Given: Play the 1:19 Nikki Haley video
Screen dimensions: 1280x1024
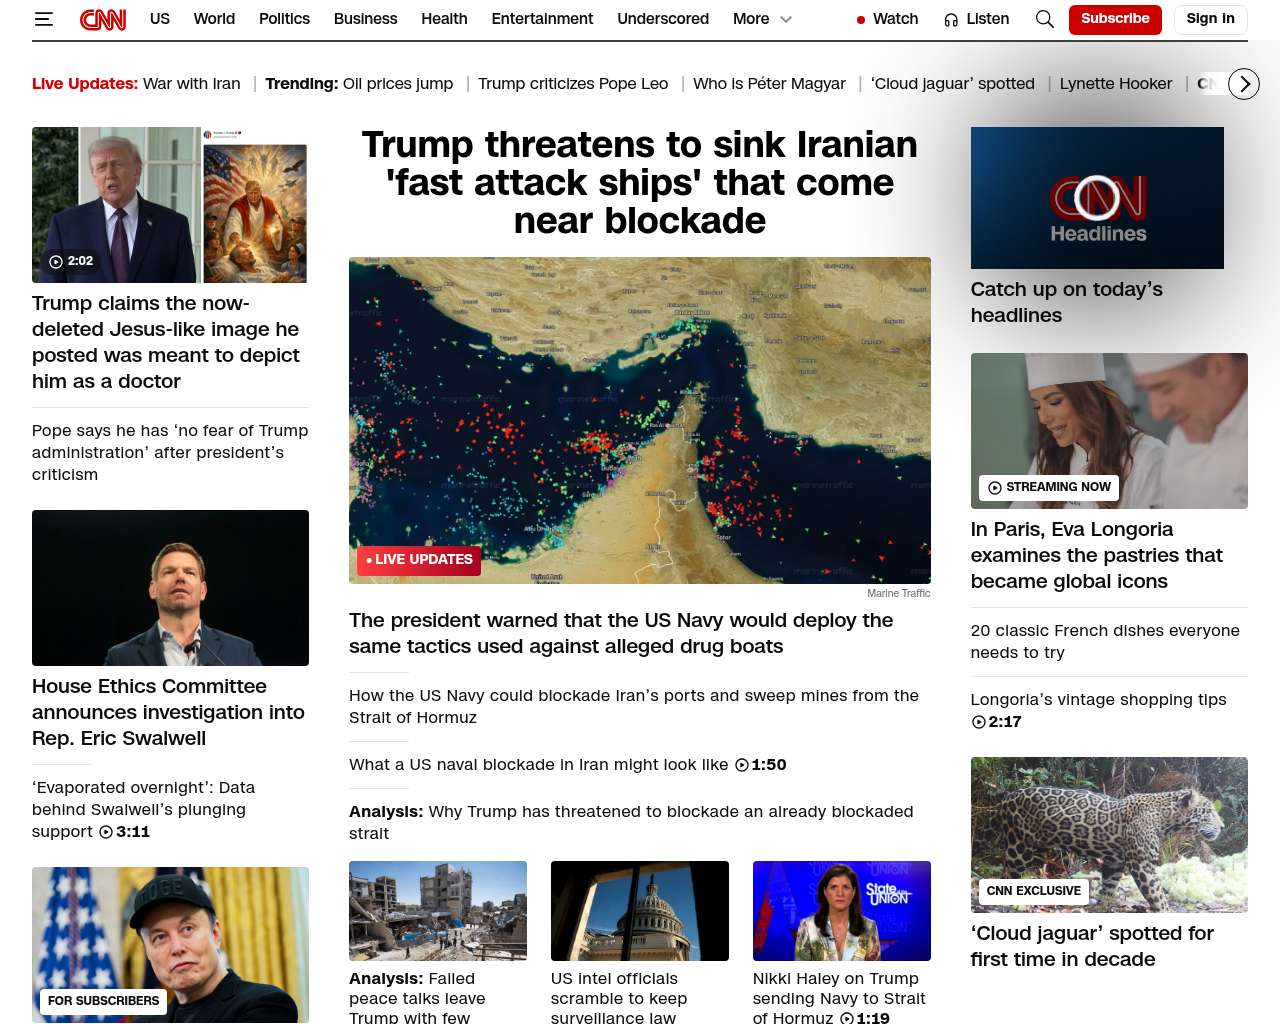Looking at the screenshot, I should tap(865, 1018).
